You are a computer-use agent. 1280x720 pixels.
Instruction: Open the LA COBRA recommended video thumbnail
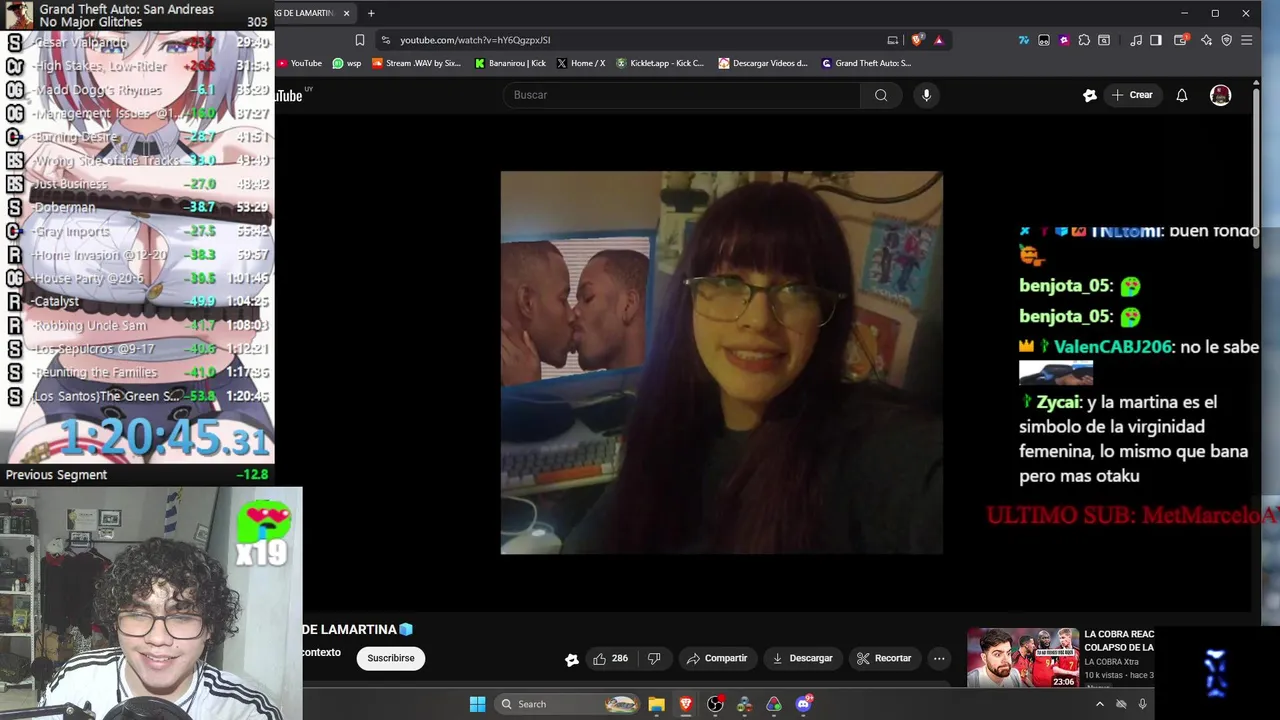click(1023, 658)
